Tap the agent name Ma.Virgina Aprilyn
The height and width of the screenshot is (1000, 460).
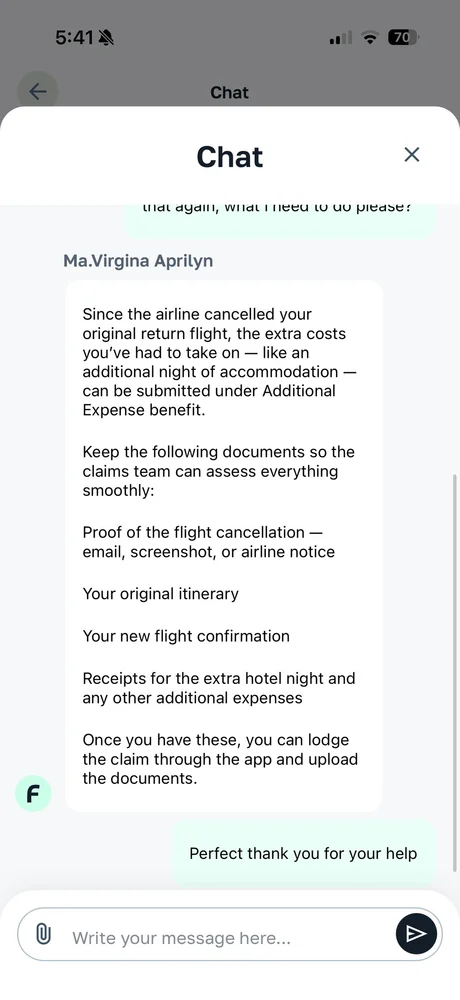[x=138, y=261]
